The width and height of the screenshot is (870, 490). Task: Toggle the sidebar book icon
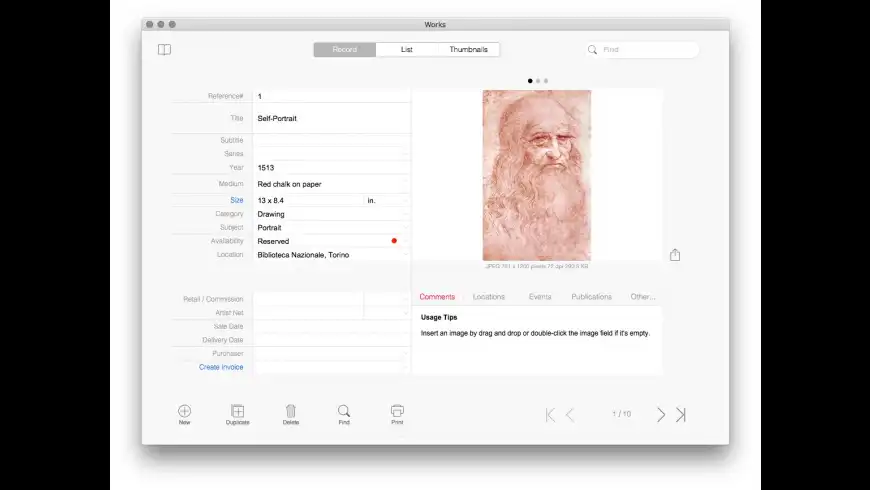tap(164, 50)
